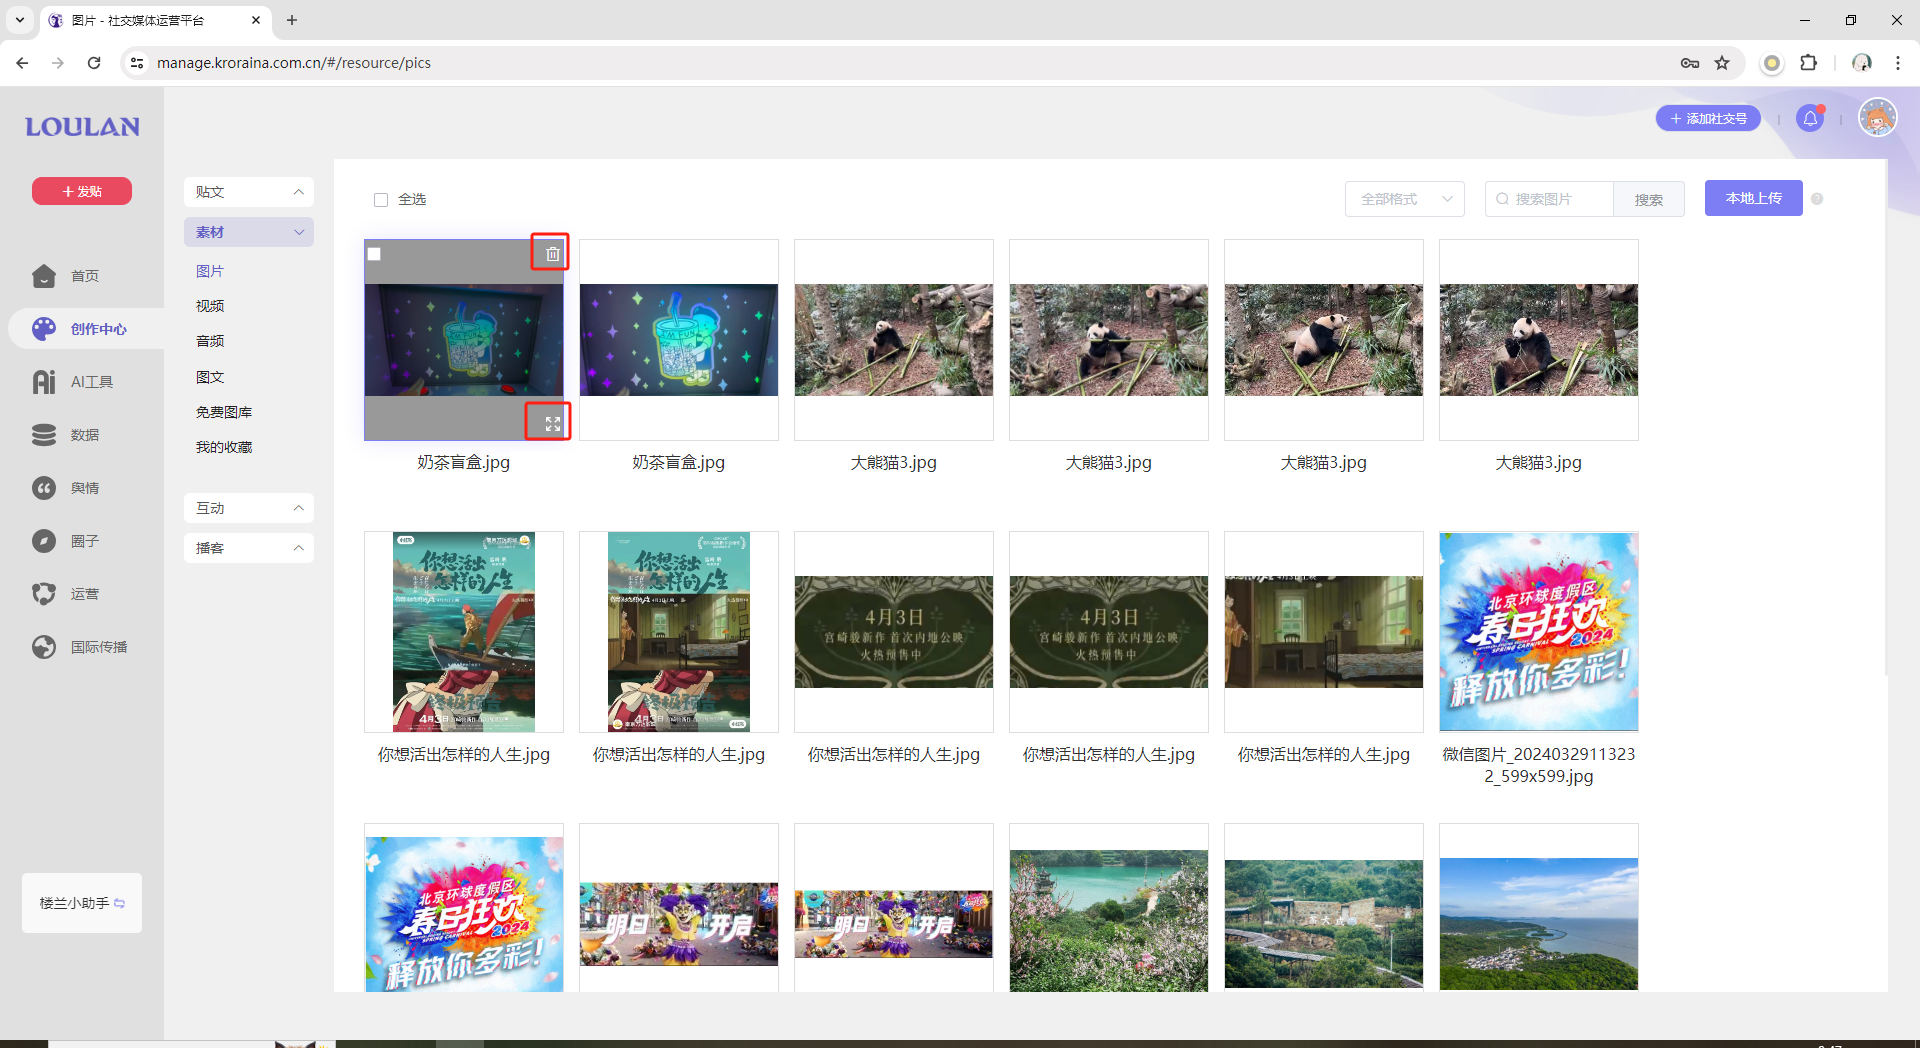Click the delete trash icon on 奶茶盲盒 image
Screen dimensions: 1920x1048
[x=552, y=254]
